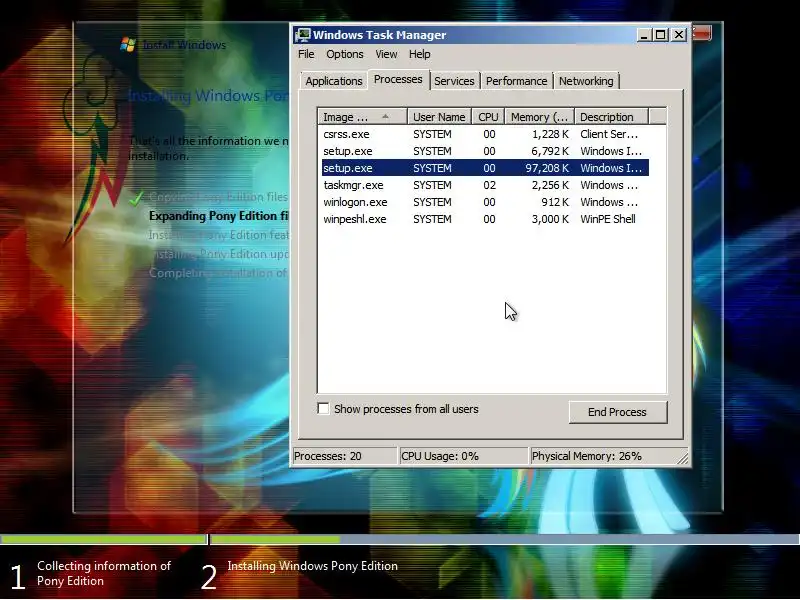This screenshot has height=600, width=800.
Task: Sort processes by CPU column header
Action: point(488,117)
